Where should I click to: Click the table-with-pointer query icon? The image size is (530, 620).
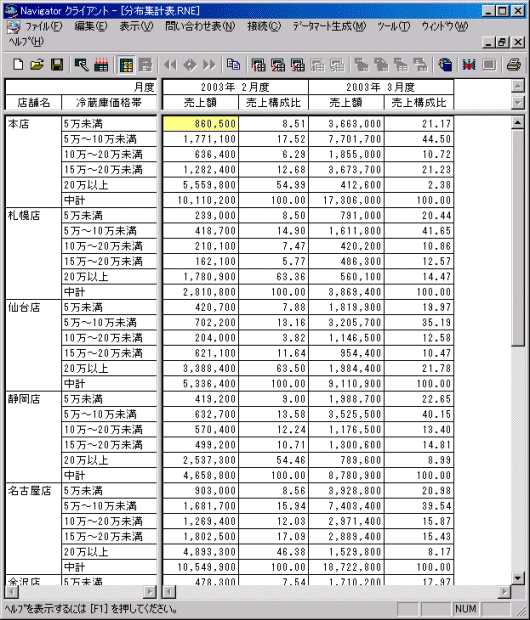coord(81,64)
